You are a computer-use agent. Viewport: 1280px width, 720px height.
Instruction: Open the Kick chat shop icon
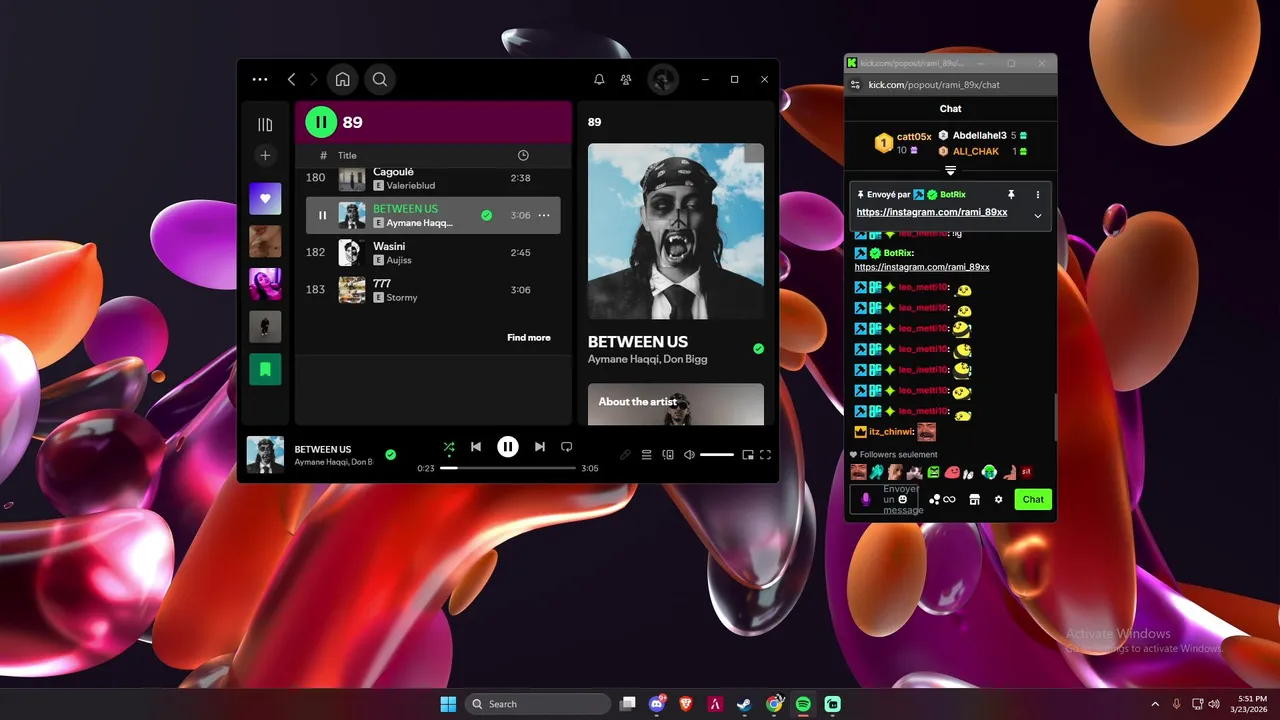tap(974, 499)
